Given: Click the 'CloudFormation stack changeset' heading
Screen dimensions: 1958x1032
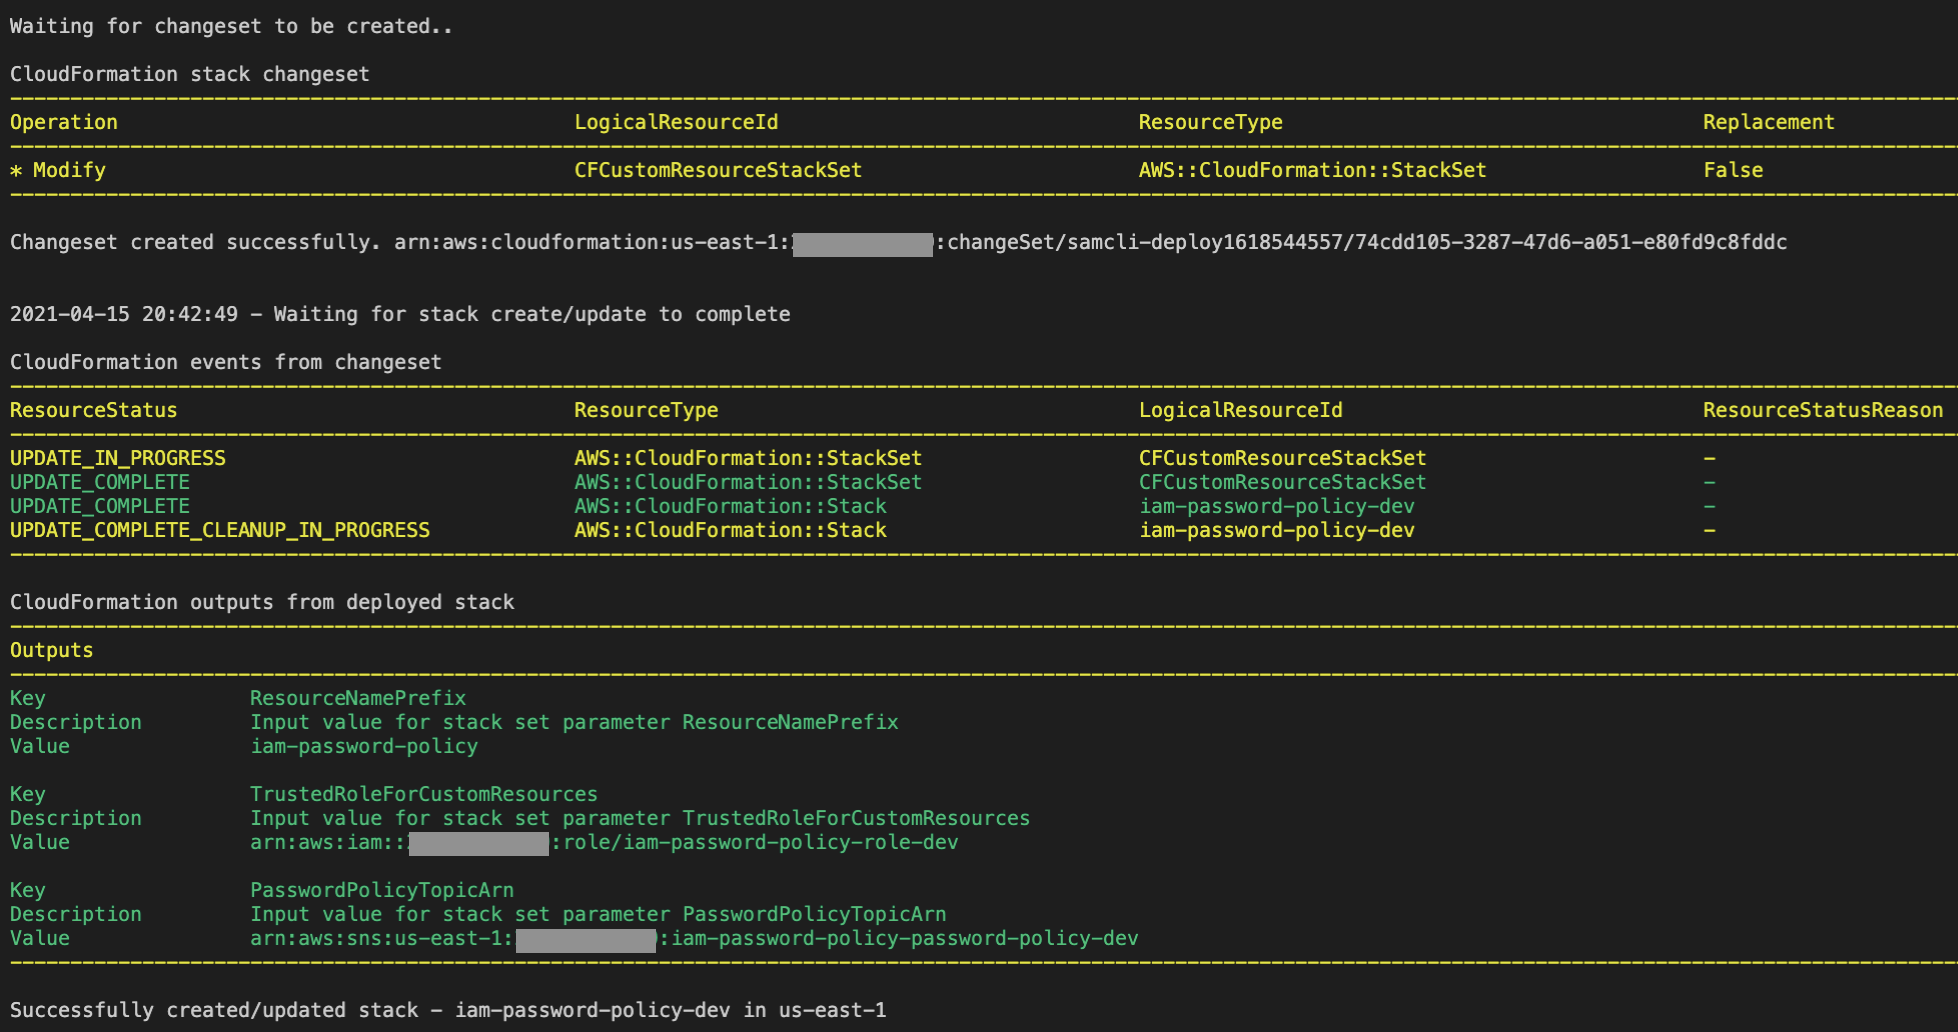Looking at the screenshot, I should pyautogui.click(x=190, y=74).
